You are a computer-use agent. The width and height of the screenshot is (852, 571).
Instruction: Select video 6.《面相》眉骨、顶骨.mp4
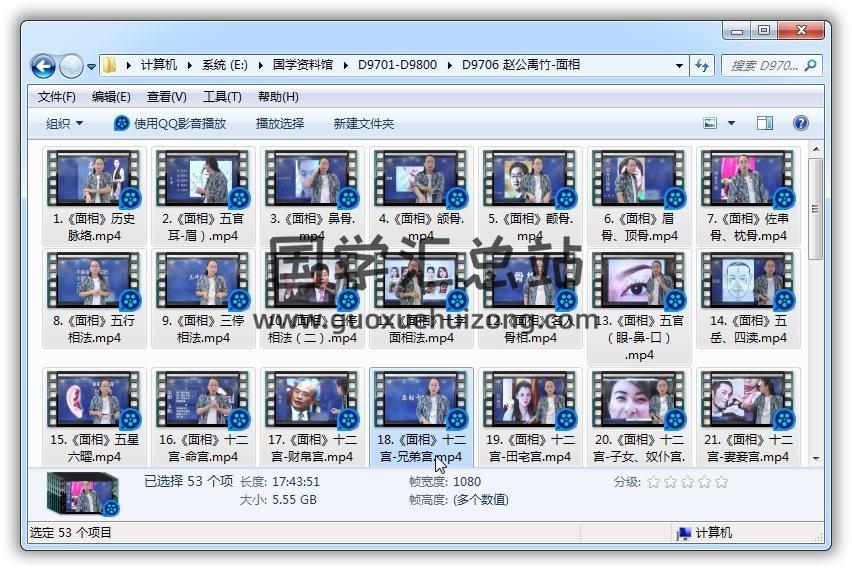[640, 197]
